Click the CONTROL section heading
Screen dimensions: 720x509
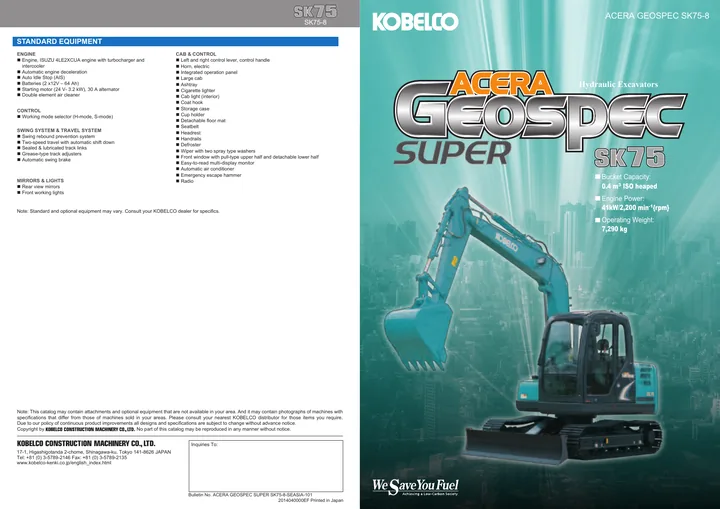(29, 111)
